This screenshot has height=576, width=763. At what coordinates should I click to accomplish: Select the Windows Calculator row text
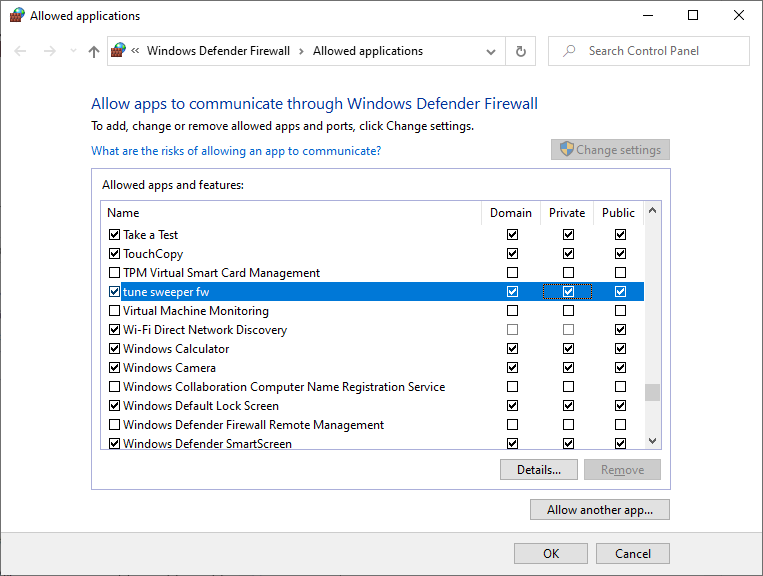(x=176, y=349)
